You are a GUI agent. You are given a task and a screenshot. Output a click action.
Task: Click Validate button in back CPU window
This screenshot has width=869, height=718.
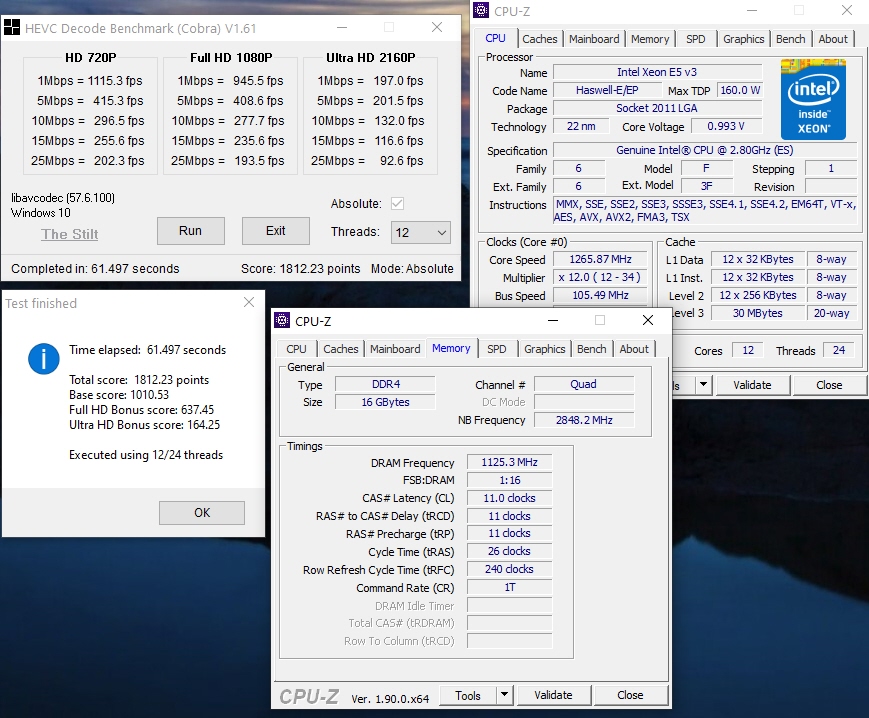point(752,385)
